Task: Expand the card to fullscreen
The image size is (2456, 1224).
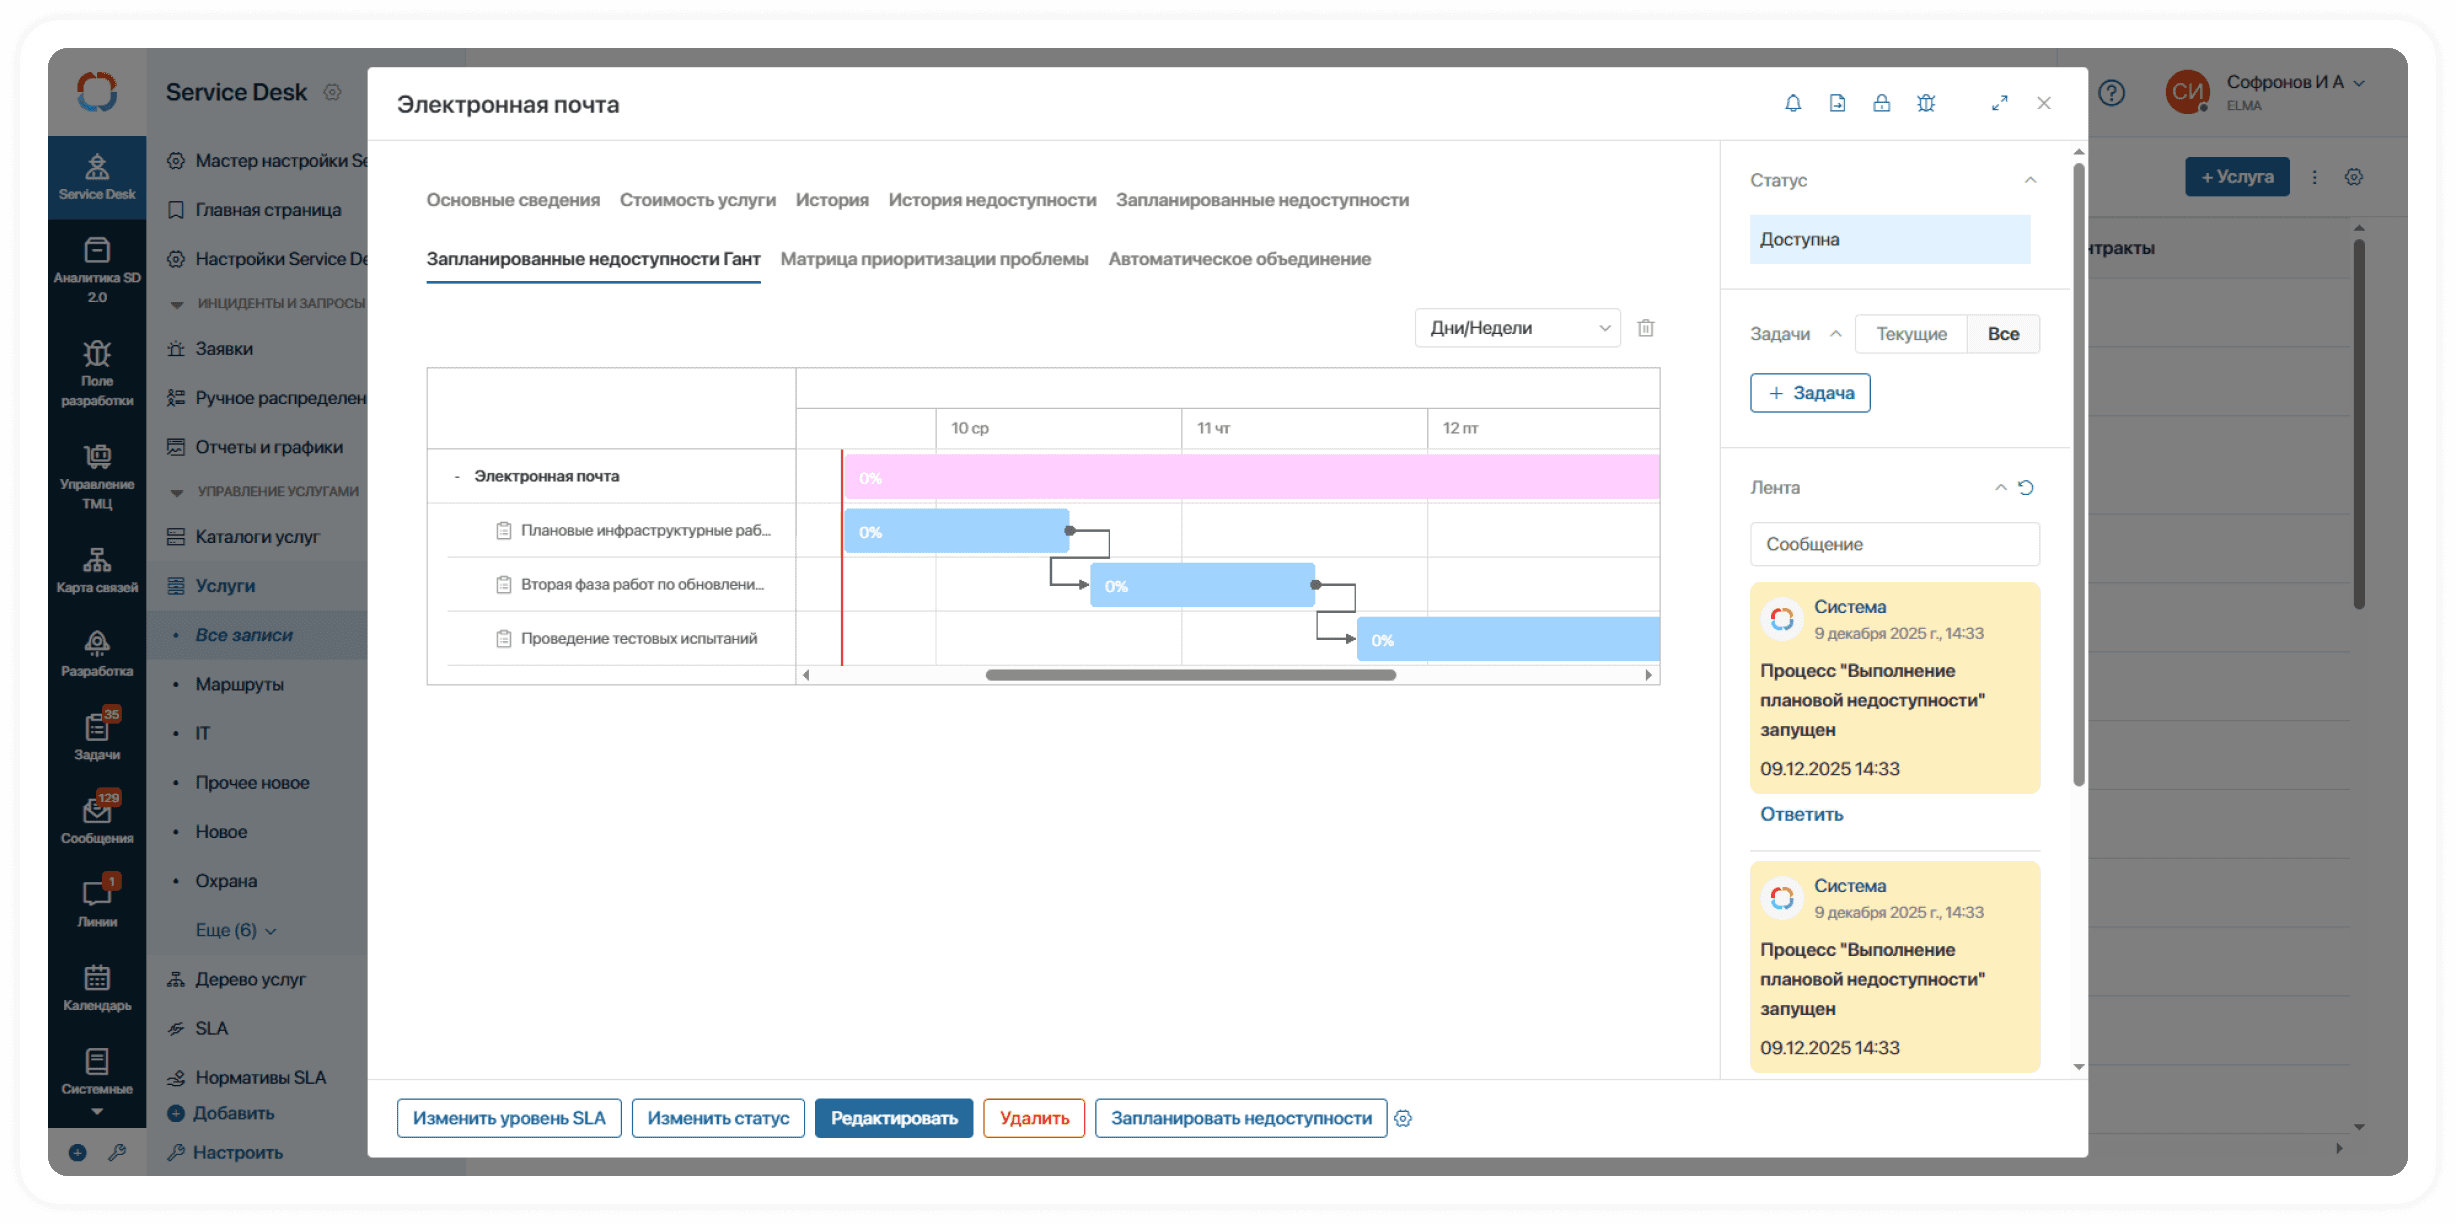Action: pos(1999,103)
